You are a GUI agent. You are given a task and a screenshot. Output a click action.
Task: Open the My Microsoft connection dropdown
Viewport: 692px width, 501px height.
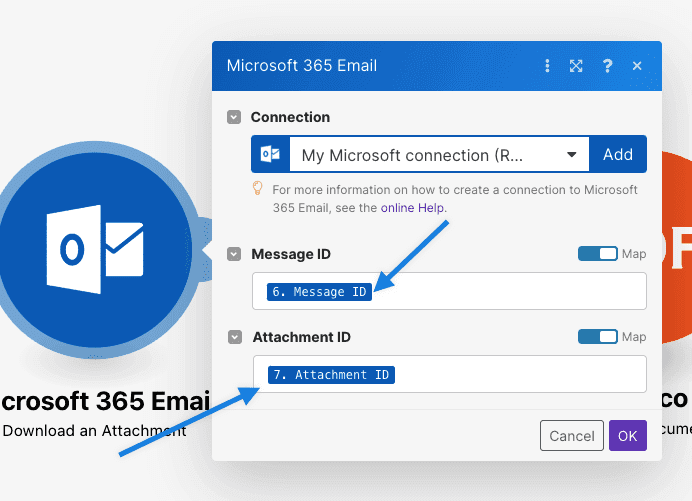coord(439,154)
